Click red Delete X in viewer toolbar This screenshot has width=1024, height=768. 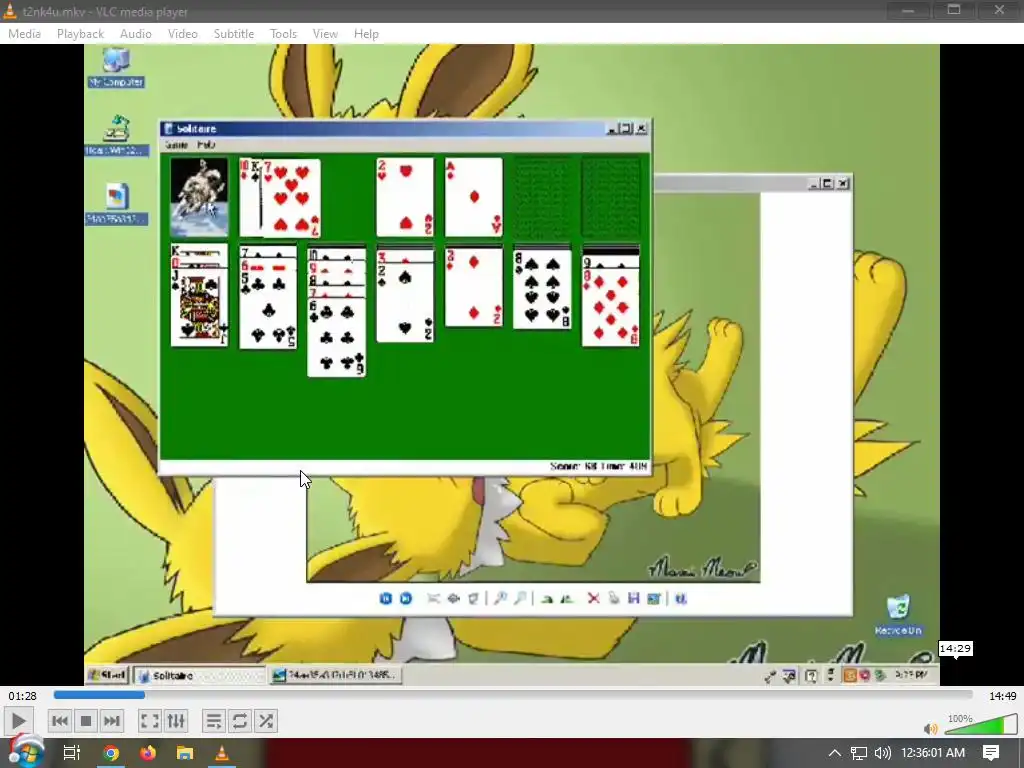593,598
